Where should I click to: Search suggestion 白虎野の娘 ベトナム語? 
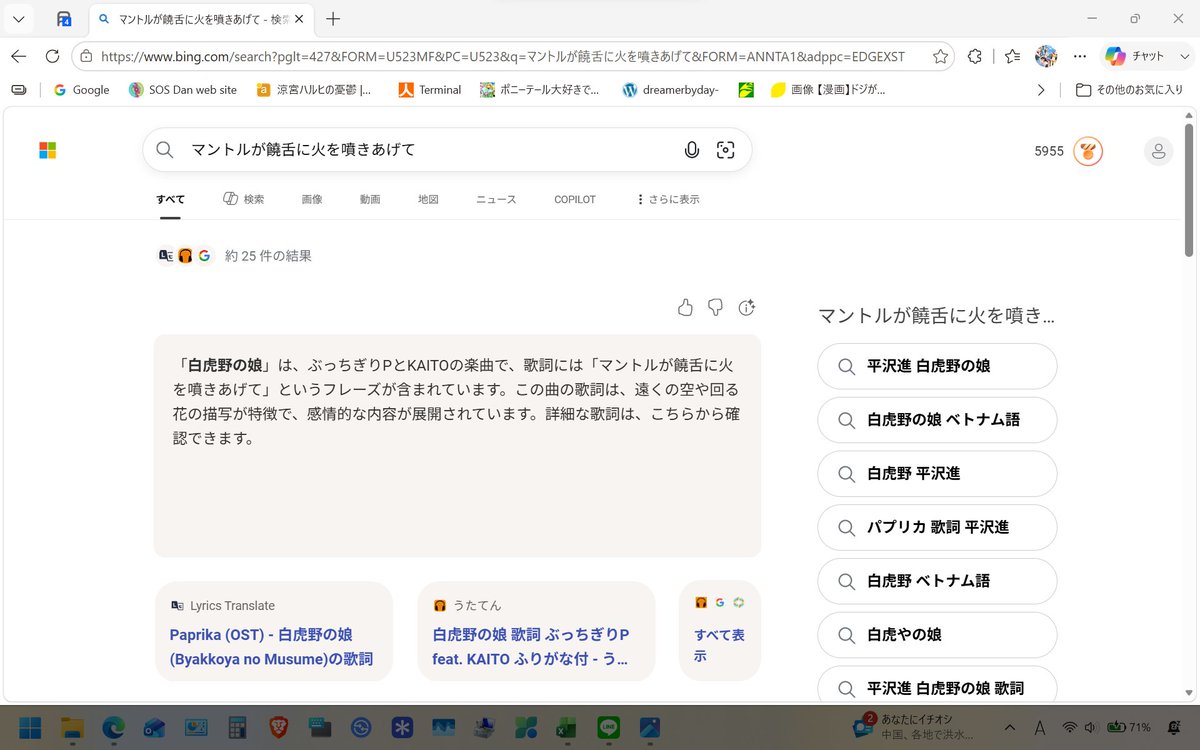click(x=937, y=420)
